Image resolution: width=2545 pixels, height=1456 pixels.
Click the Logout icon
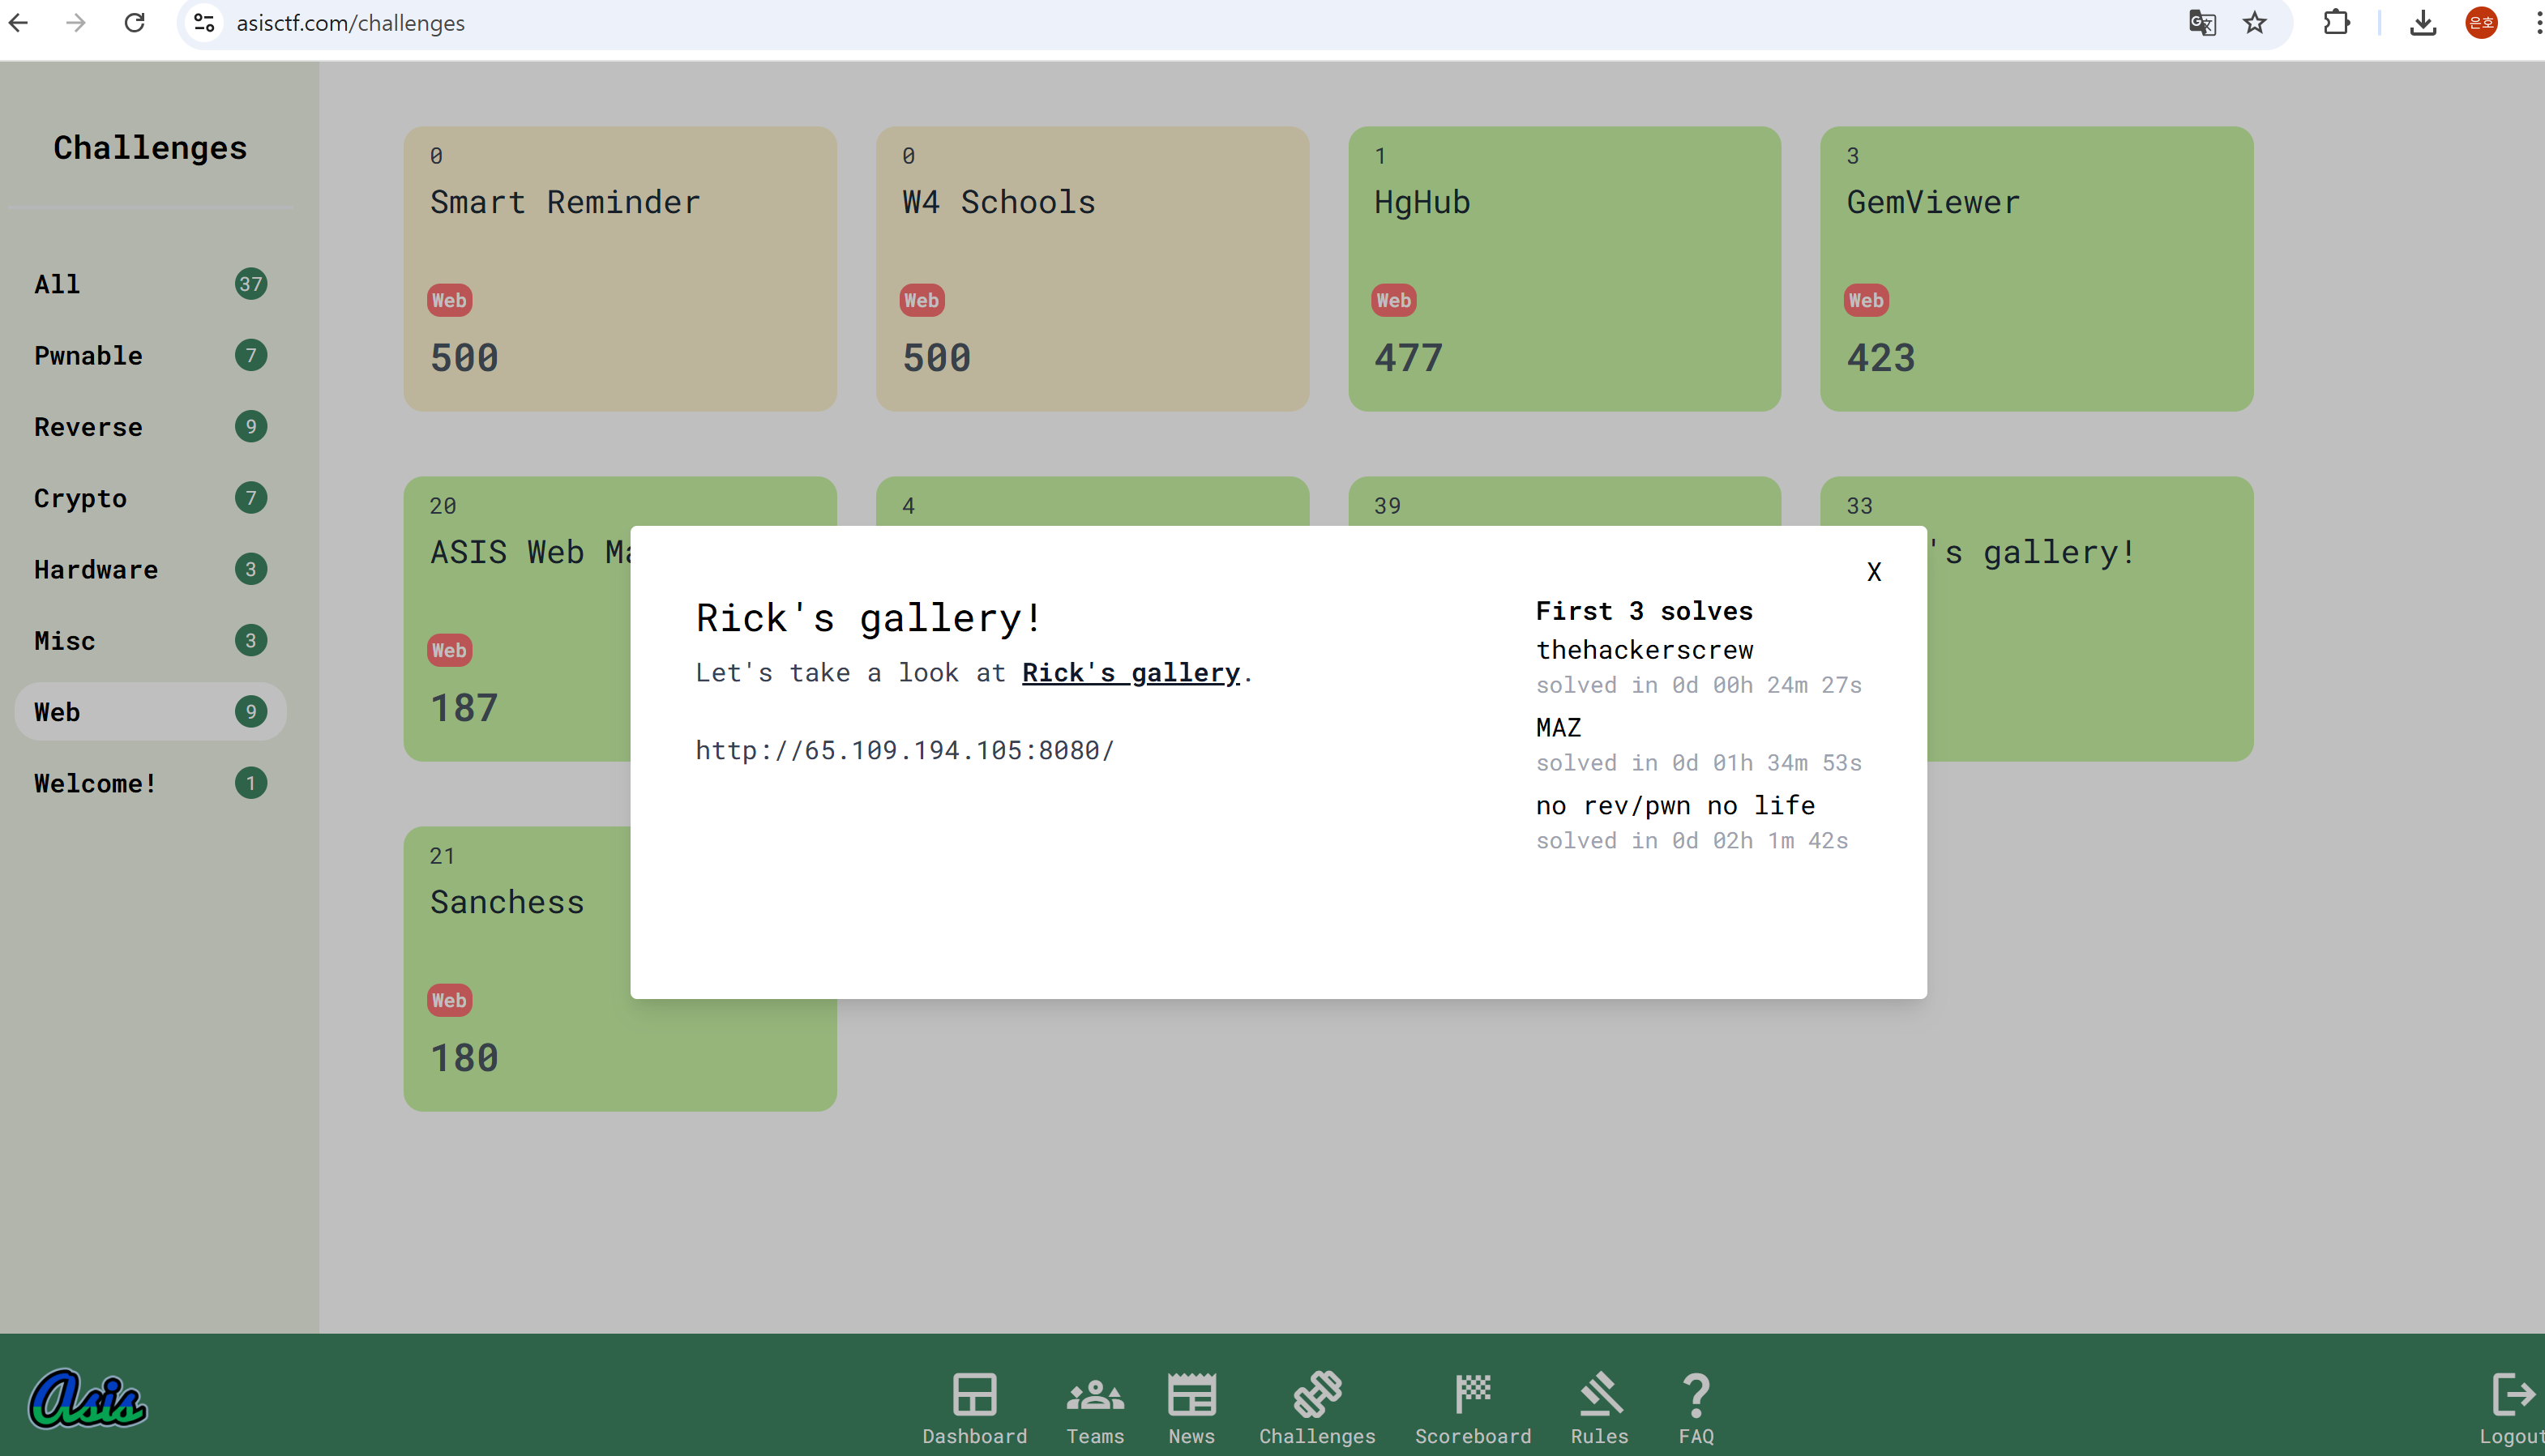coord(2512,1395)
